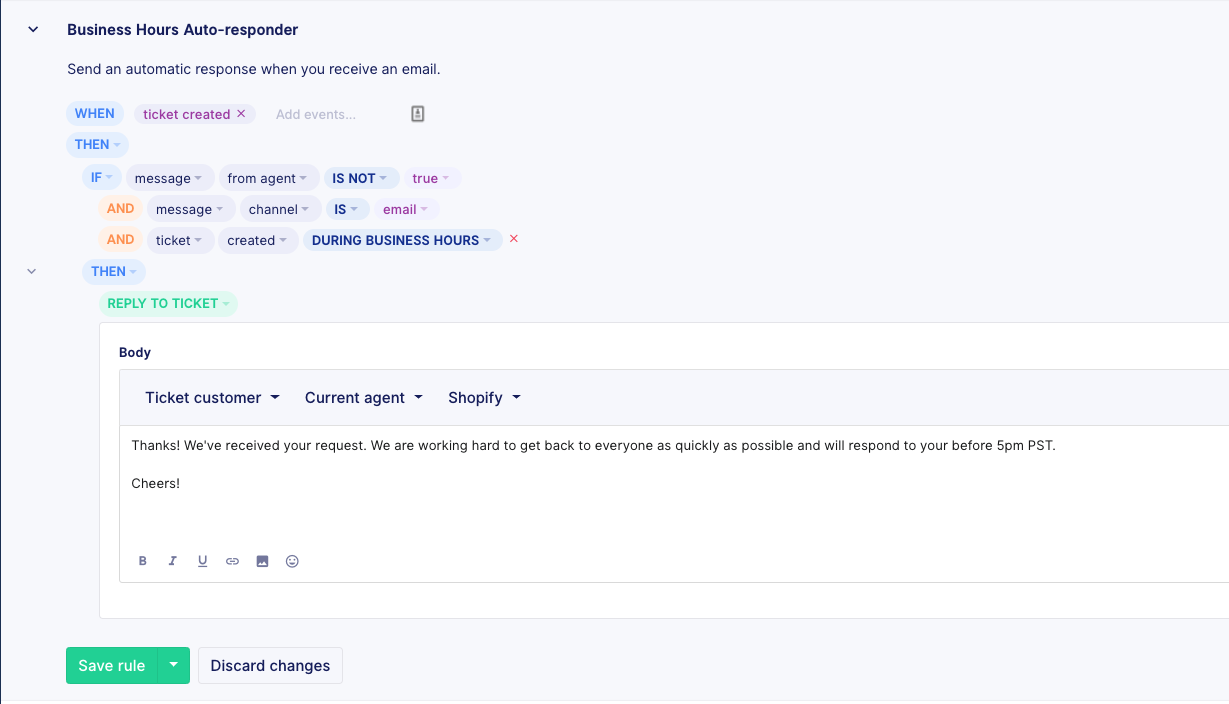Open the ticket object dropdown

tap(180, 240)
